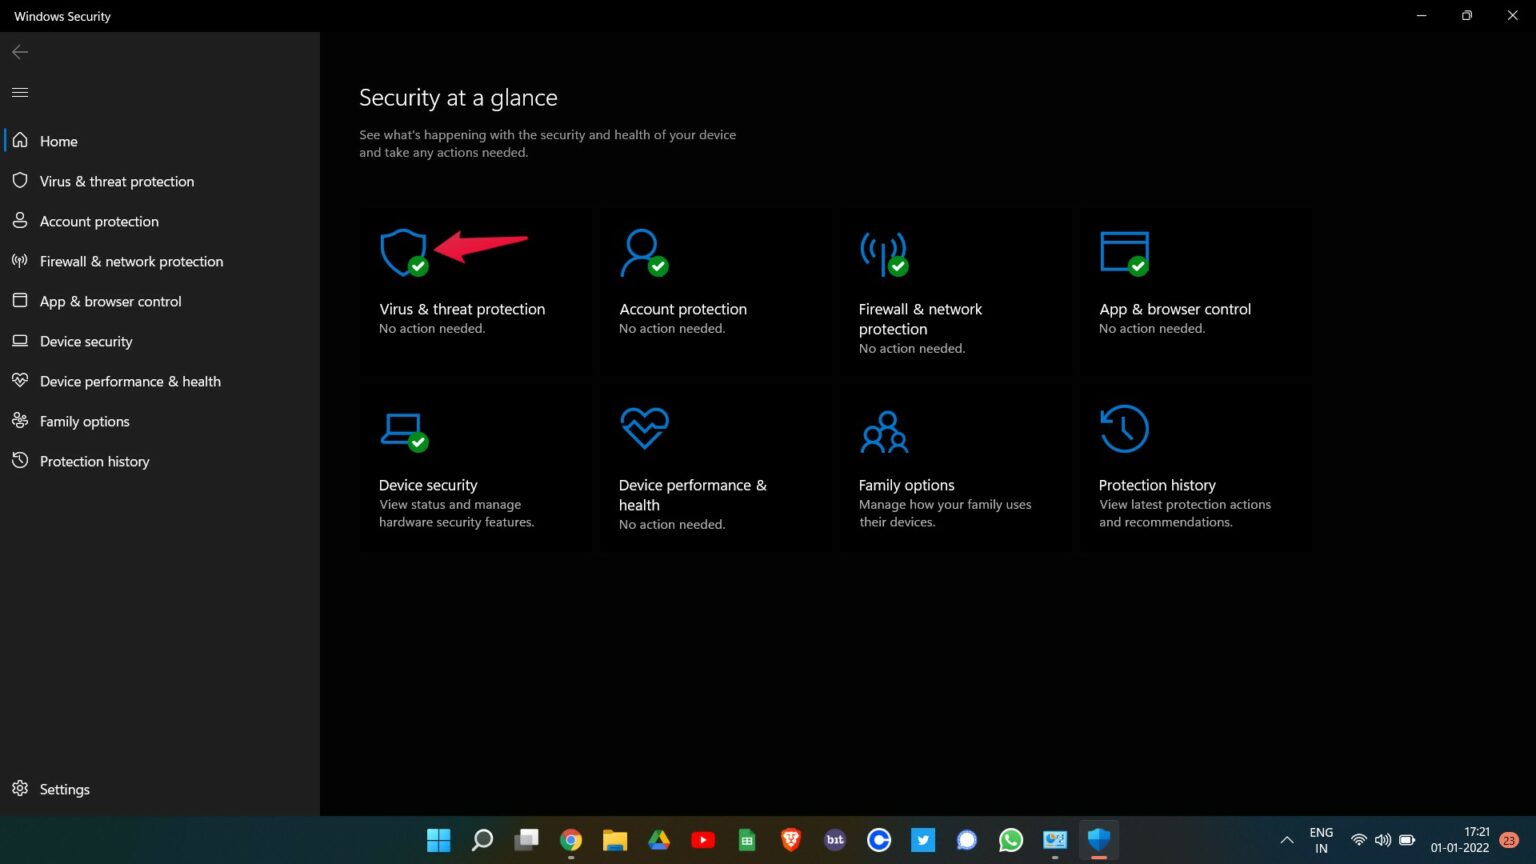Open App & browser control via its window icon
This screenshot has height=864, width=1536.
point(1124,251)
